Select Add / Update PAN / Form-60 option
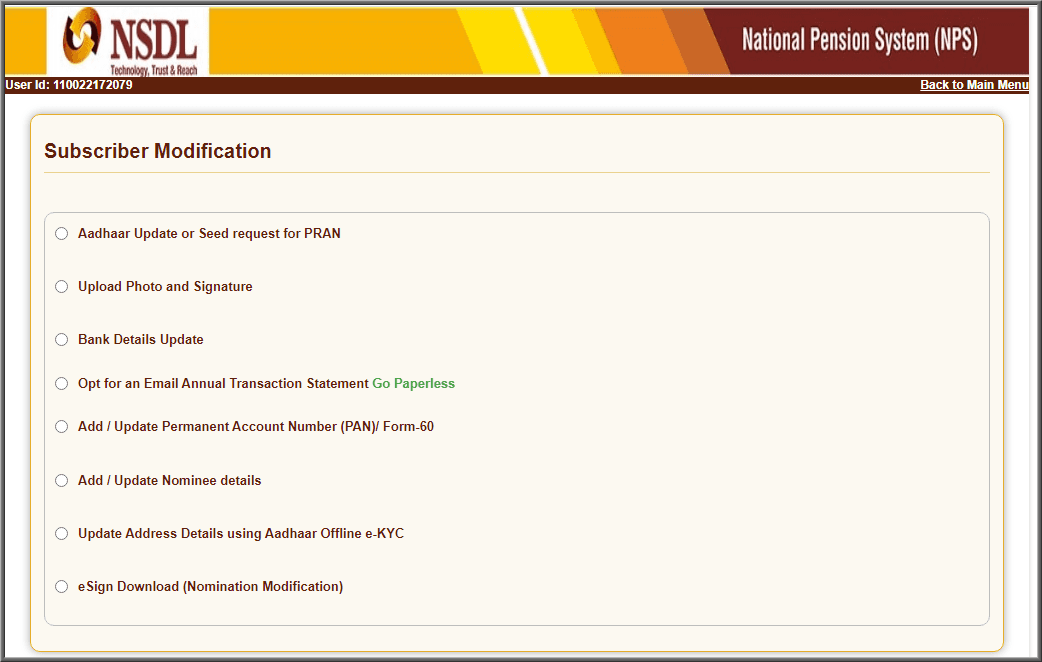This screenshot has height=662, width=1042. coord(61,426)
